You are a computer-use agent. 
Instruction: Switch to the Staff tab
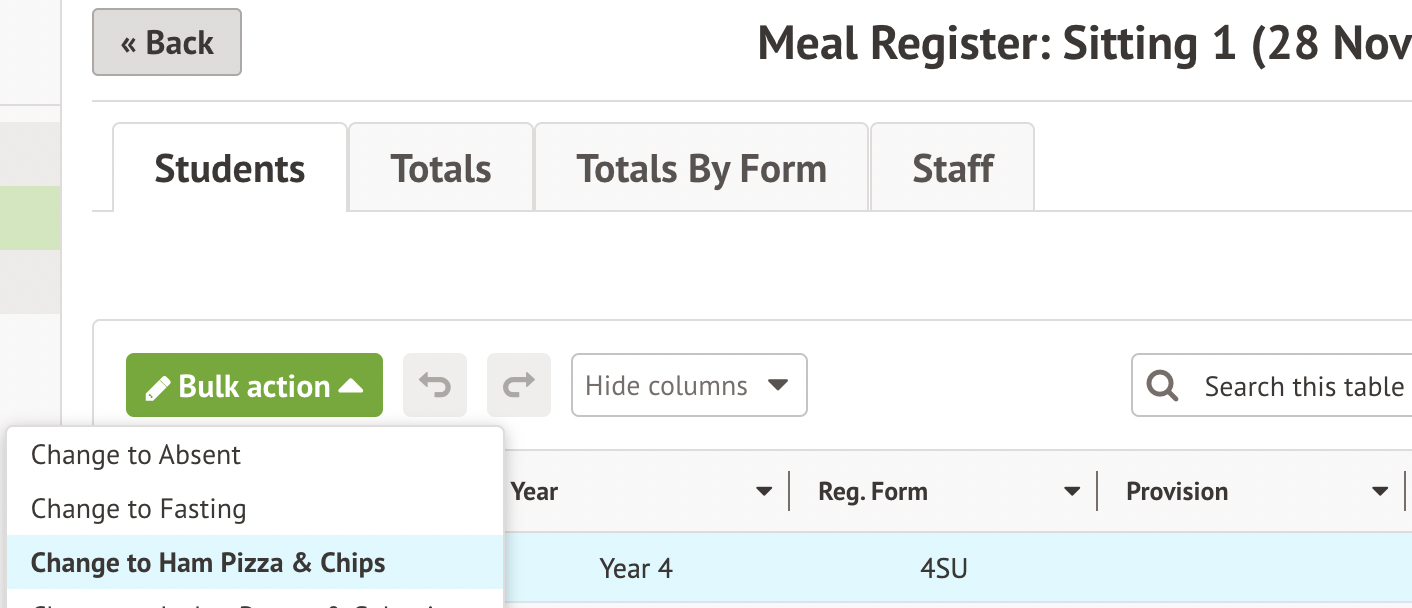[952, 169]
